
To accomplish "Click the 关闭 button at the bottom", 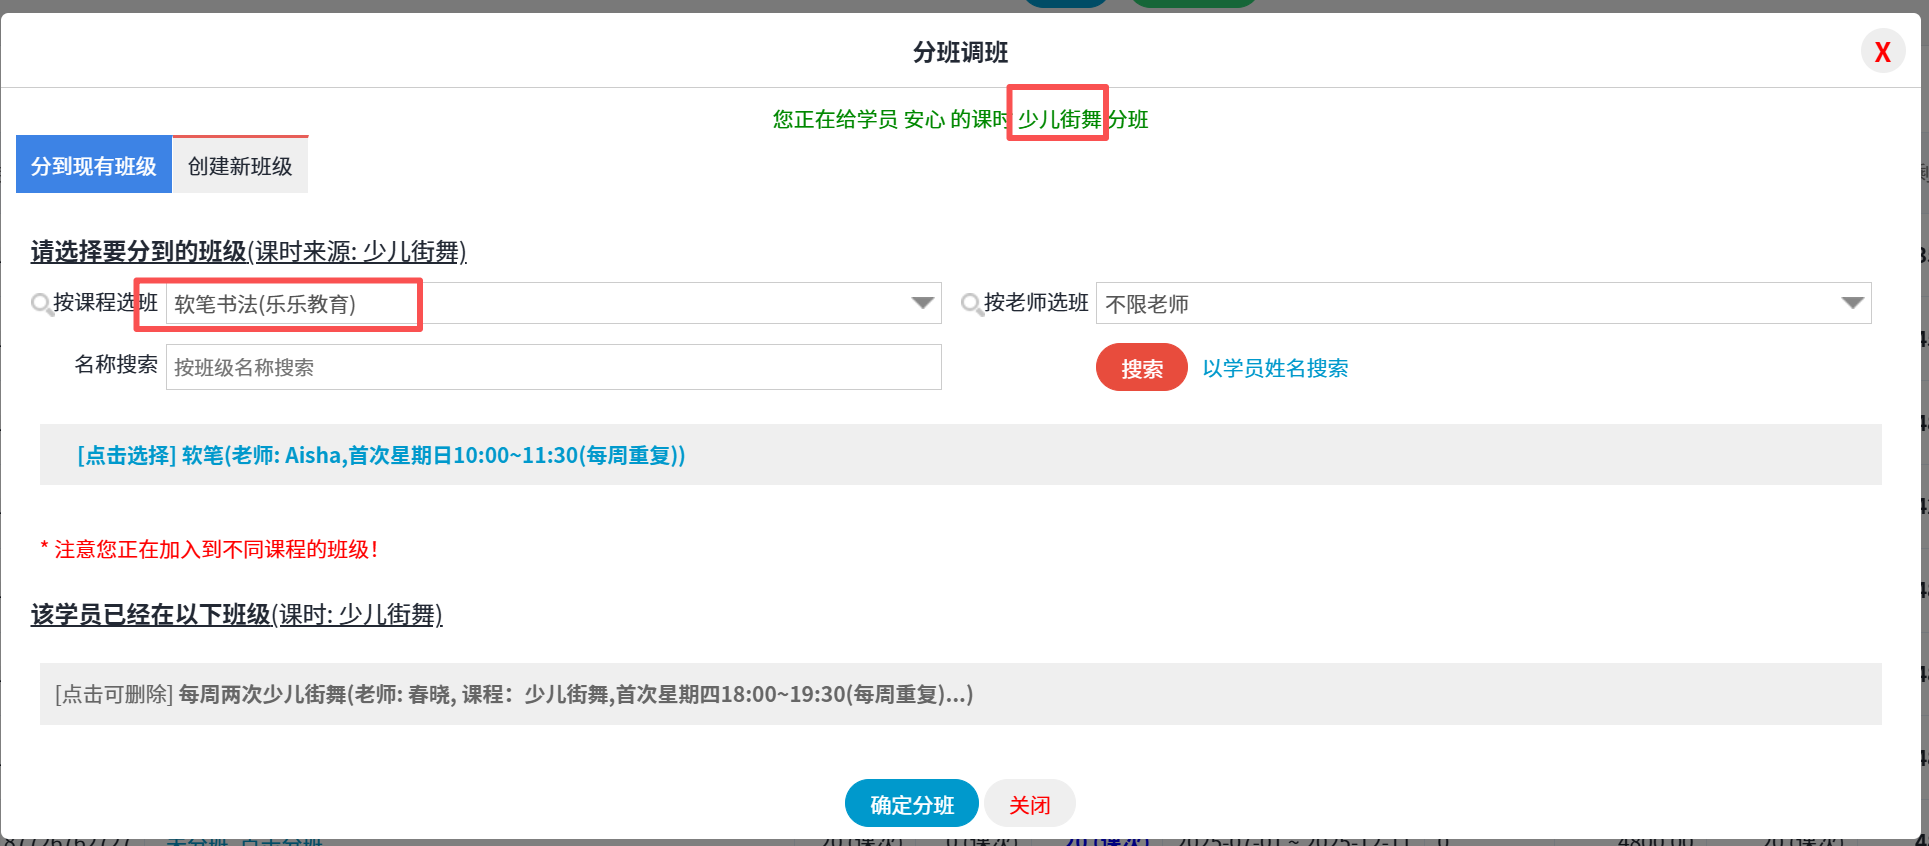I will (1029, 804).
